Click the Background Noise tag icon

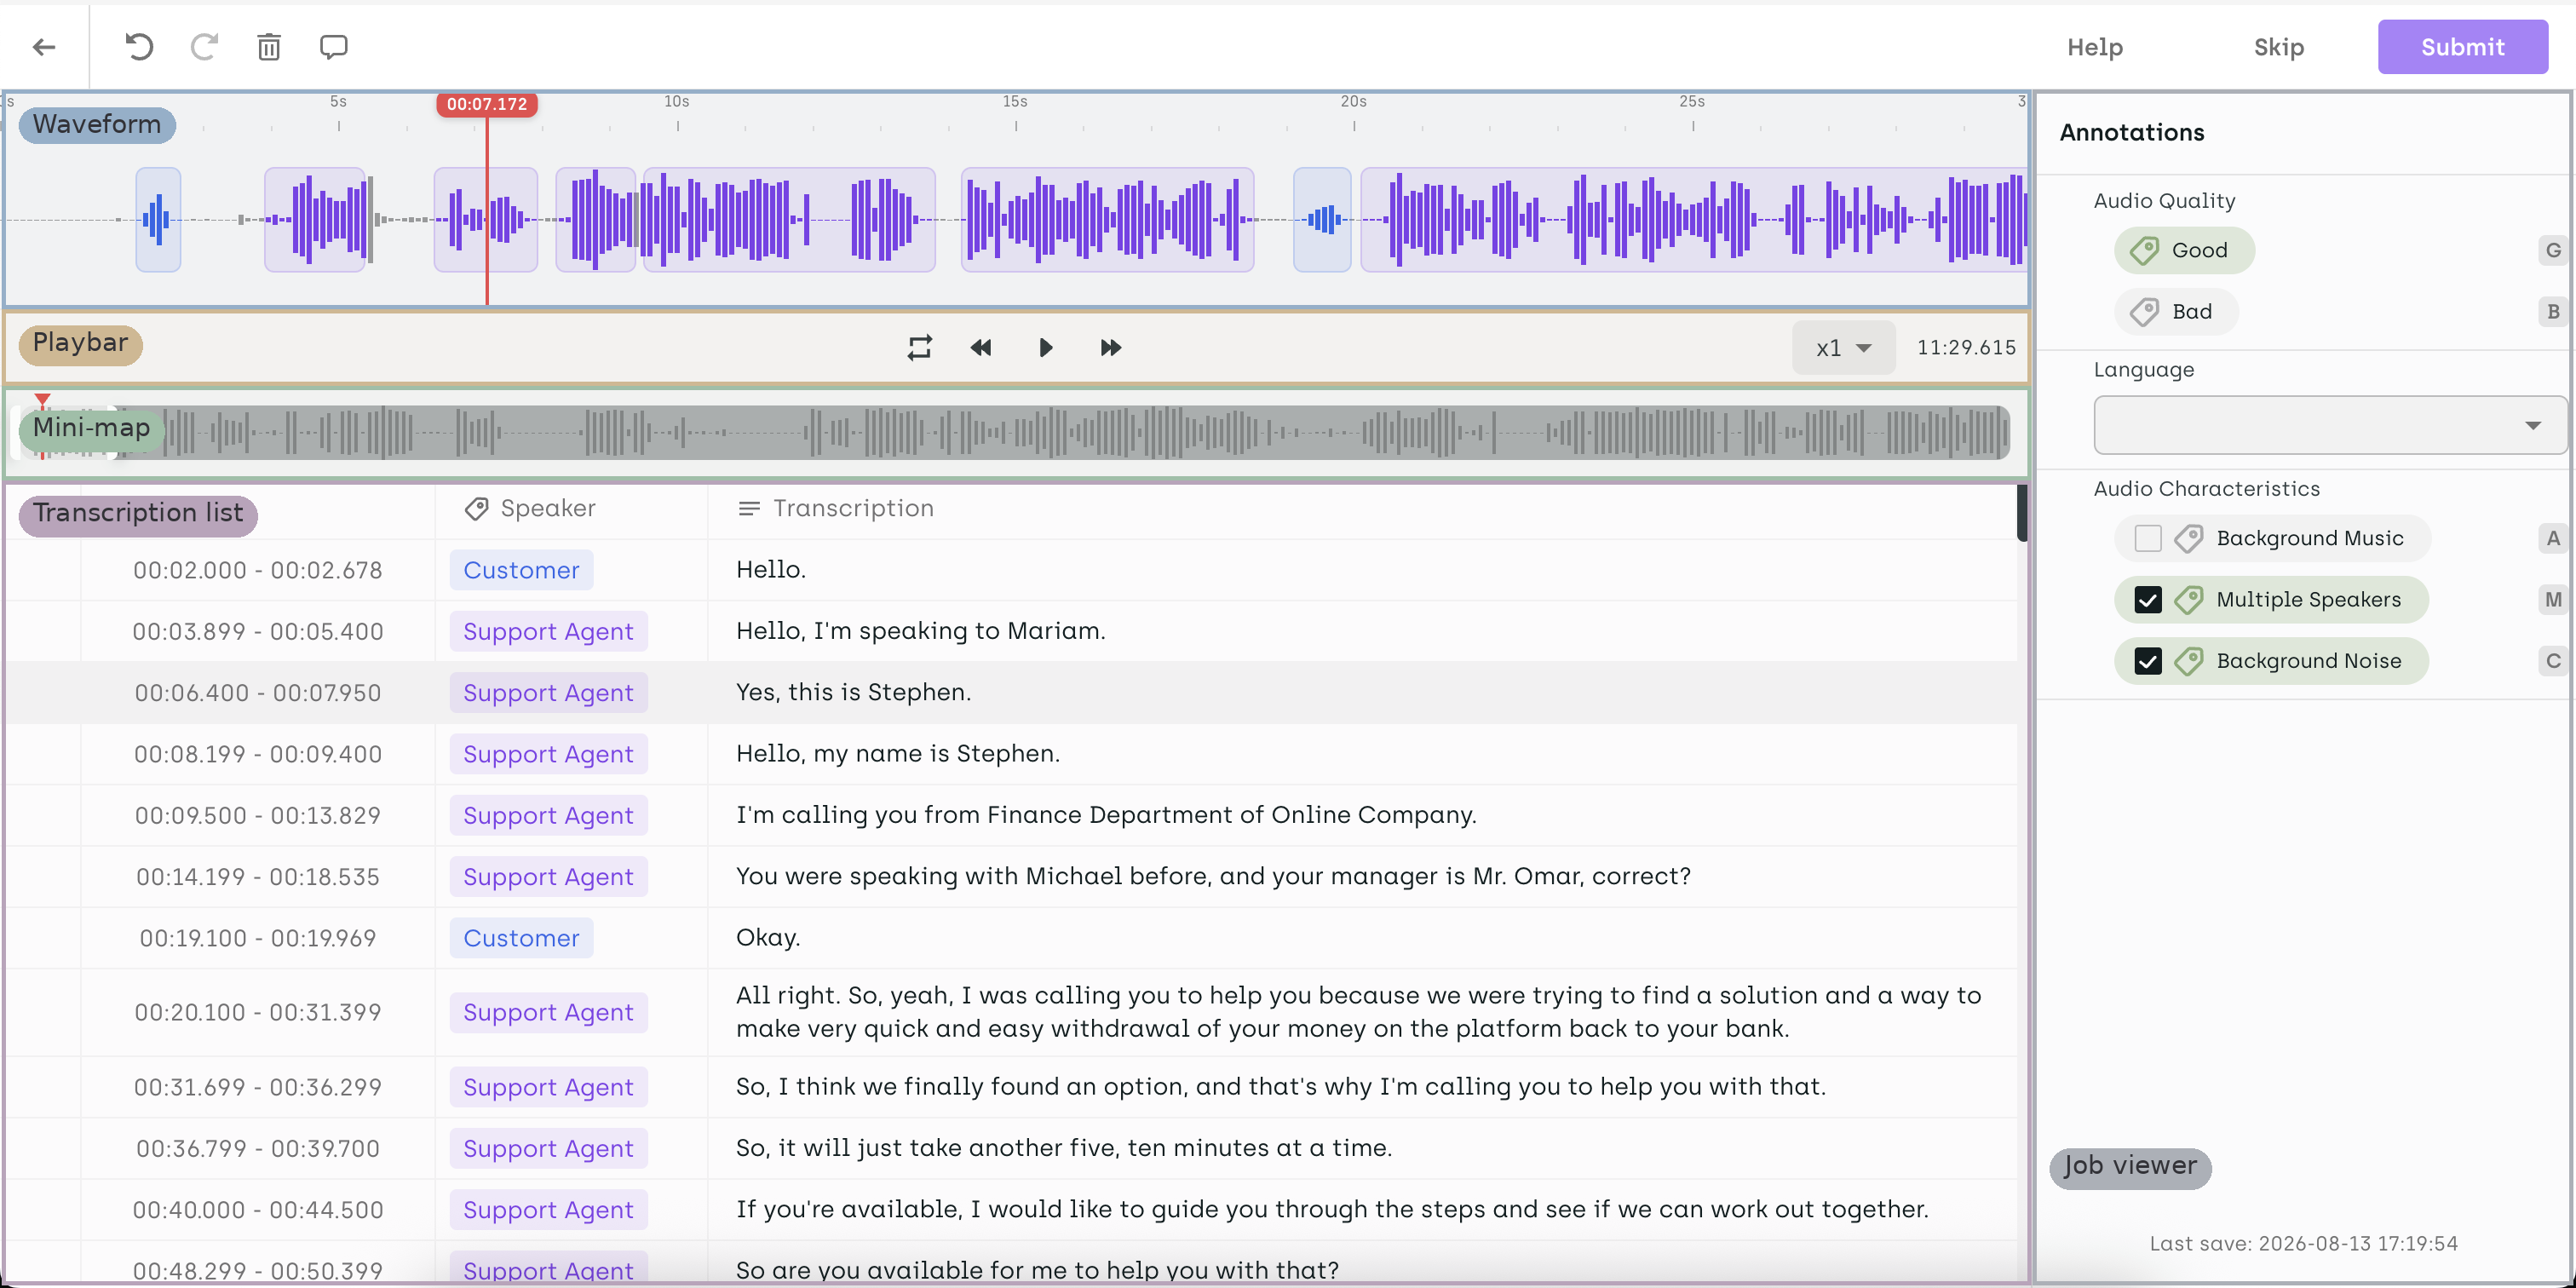pyautogui.click(x=2188, y=661)
